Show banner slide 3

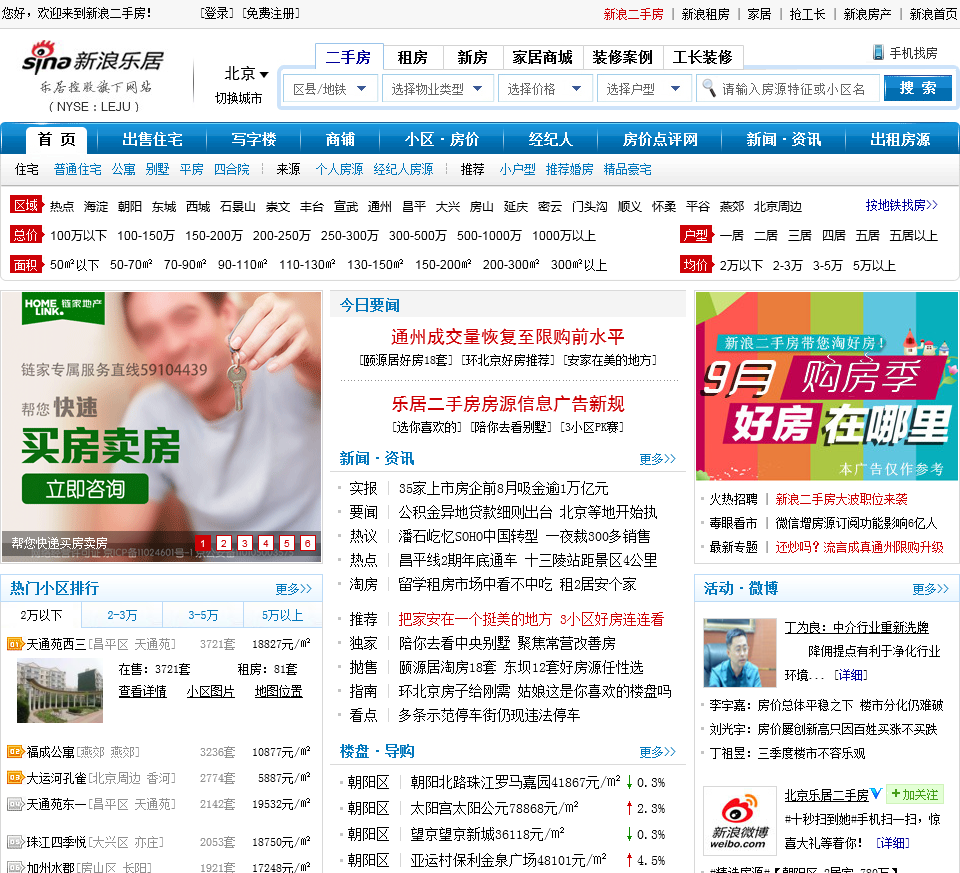(245, 542)
